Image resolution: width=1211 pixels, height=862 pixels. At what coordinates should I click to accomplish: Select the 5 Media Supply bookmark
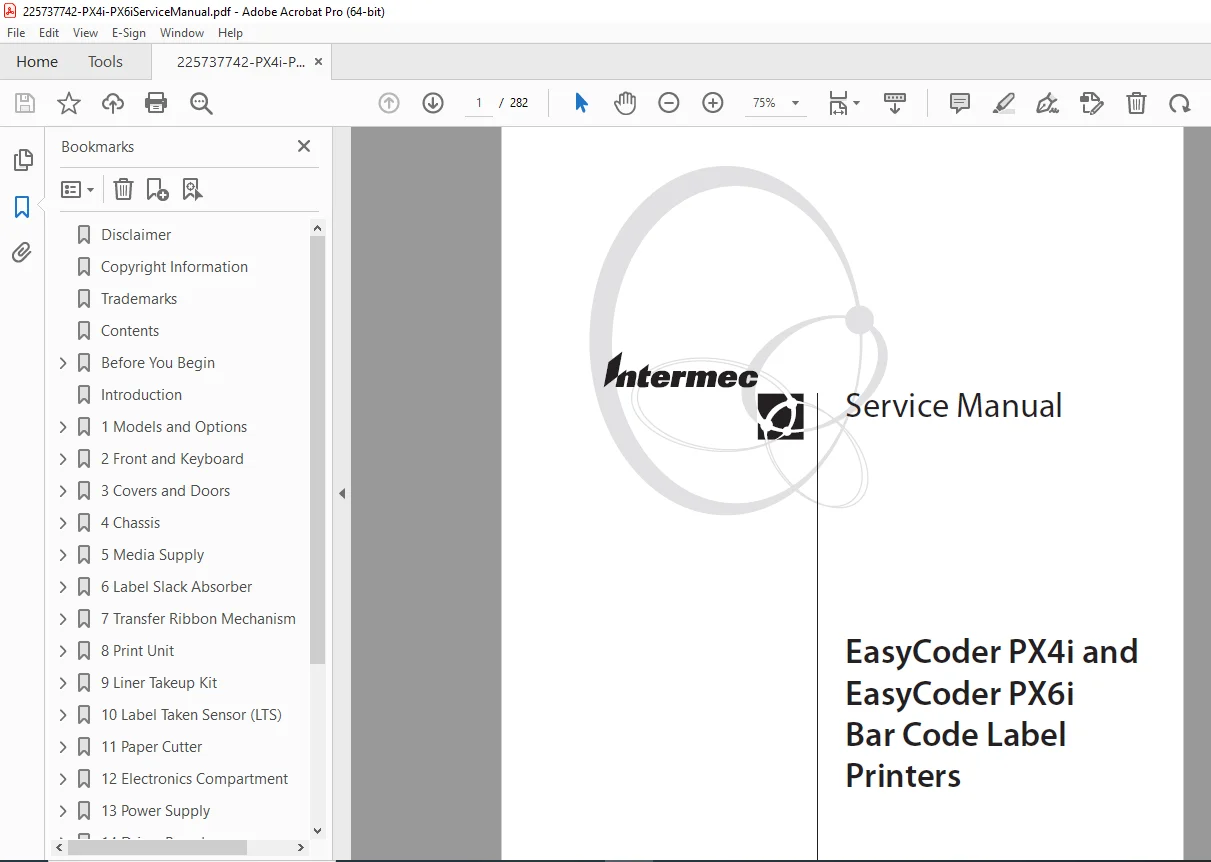click(x=152, y=555)
